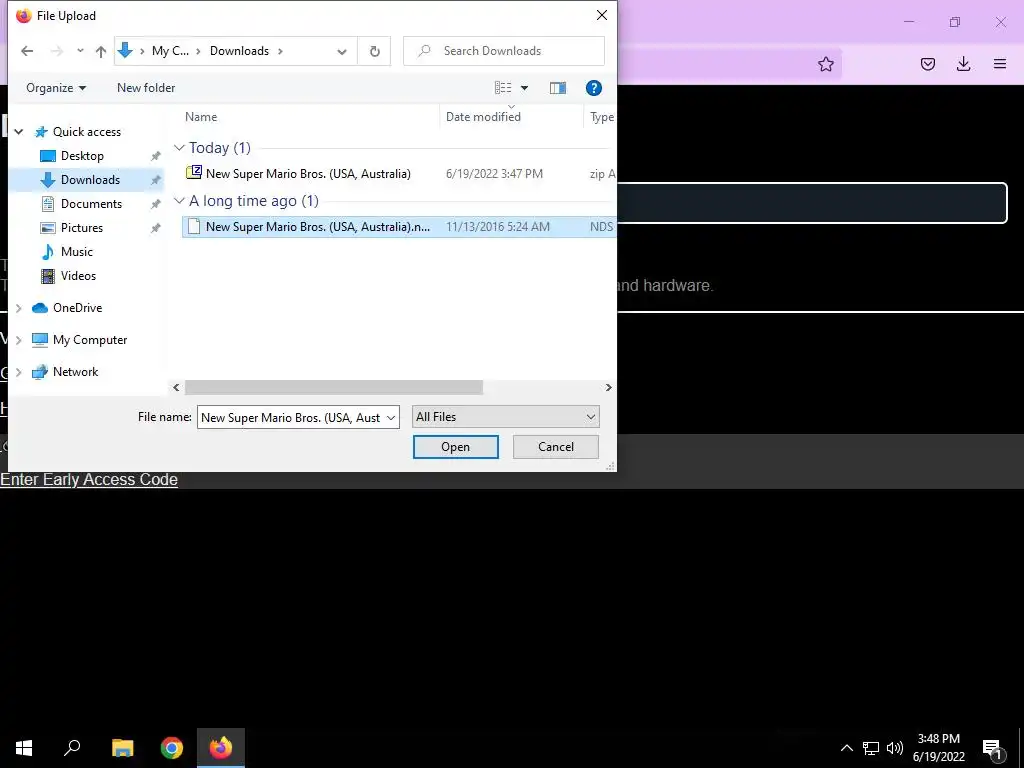
Task: Collapse the Quick access tree
Action: 19,132
